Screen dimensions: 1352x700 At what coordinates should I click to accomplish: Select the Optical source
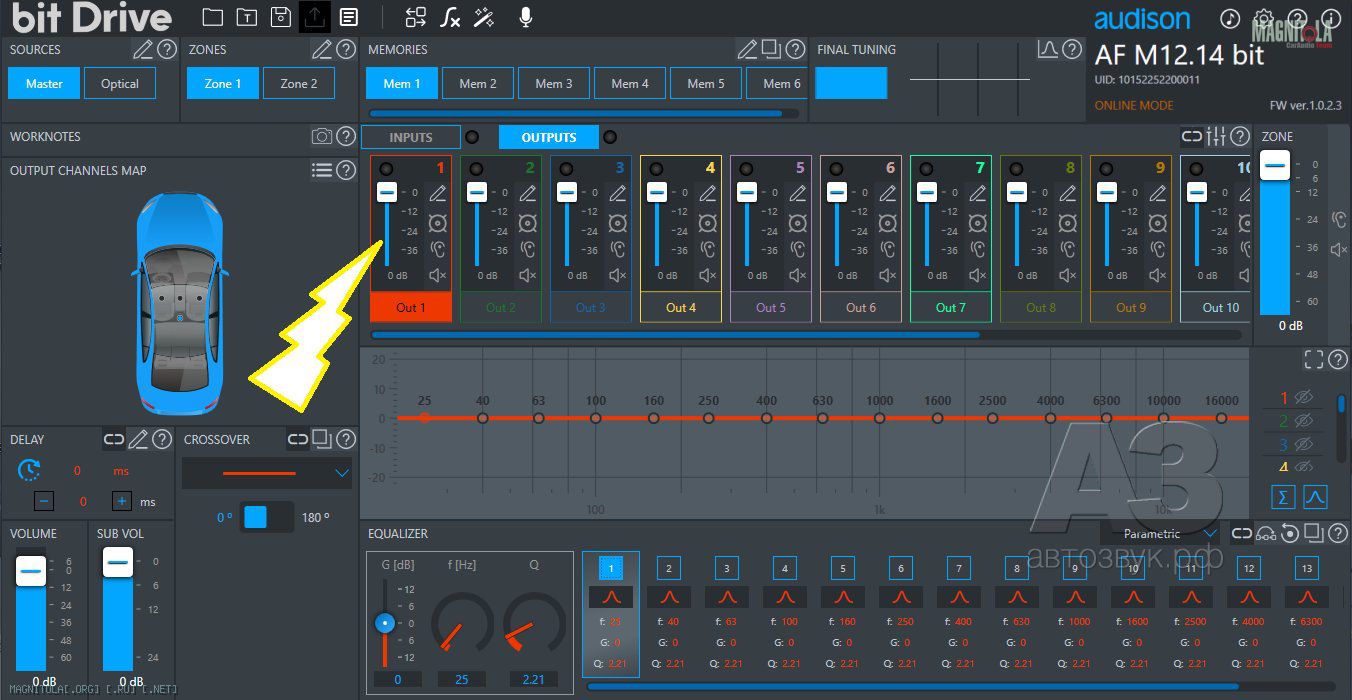[x=120, y=83]
